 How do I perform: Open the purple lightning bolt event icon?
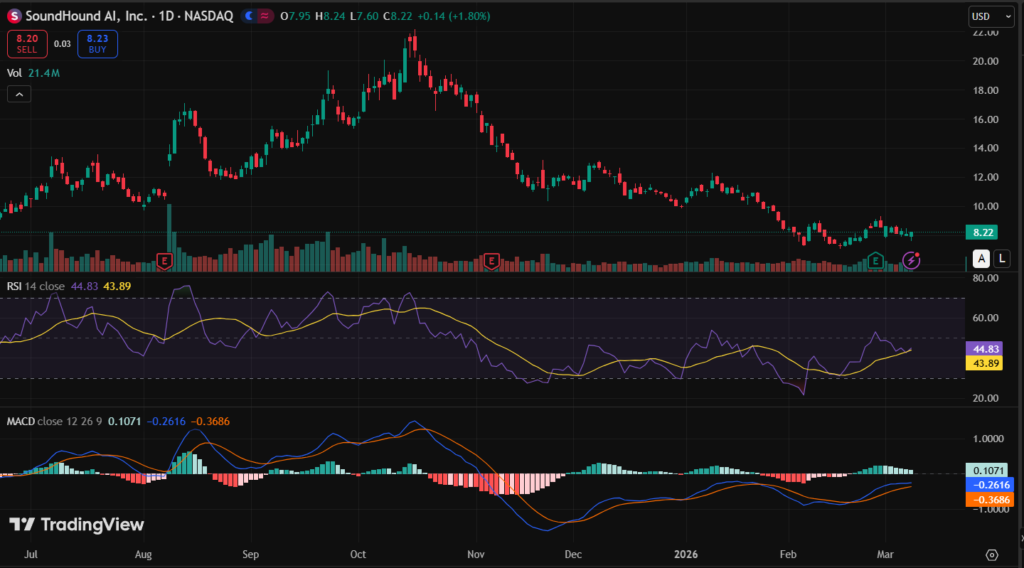911,260
